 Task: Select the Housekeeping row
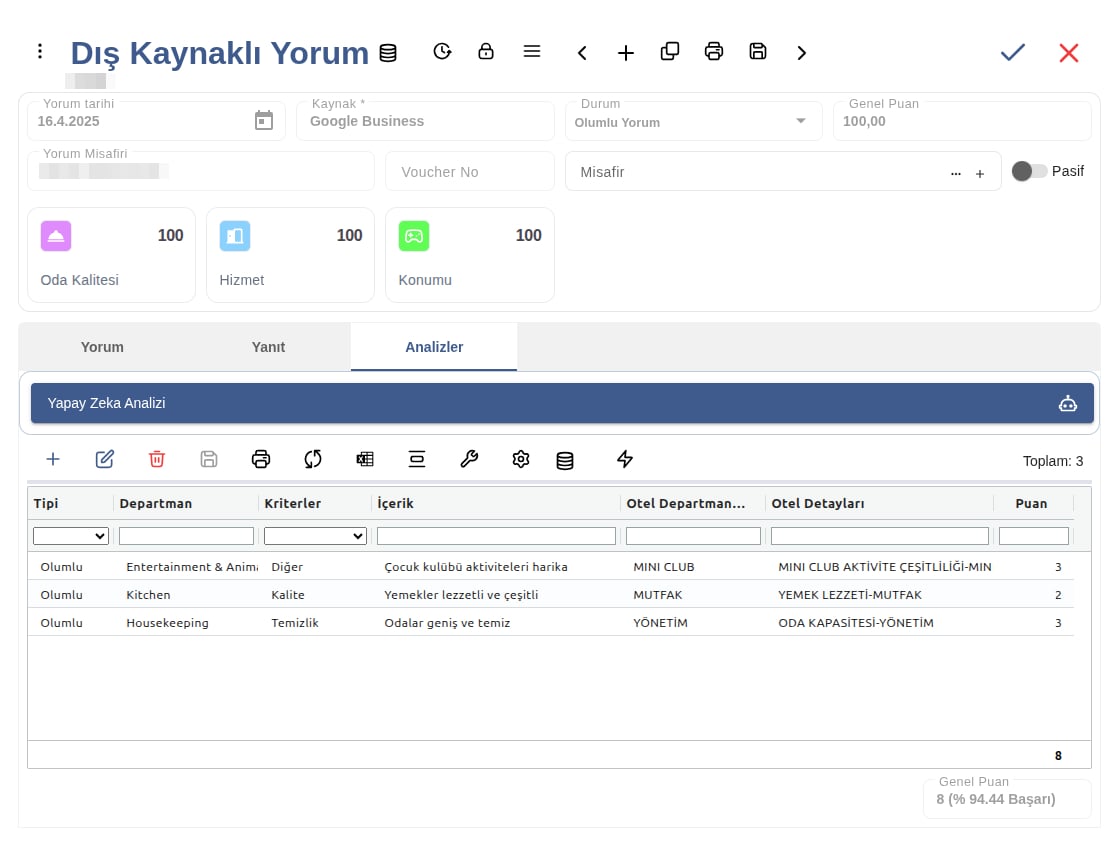point(551,622)
